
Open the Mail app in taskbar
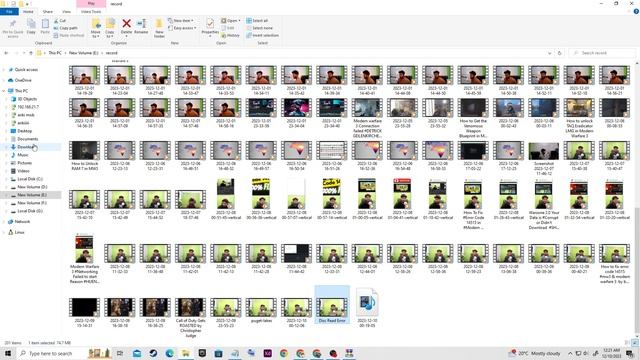pos(137,353)
